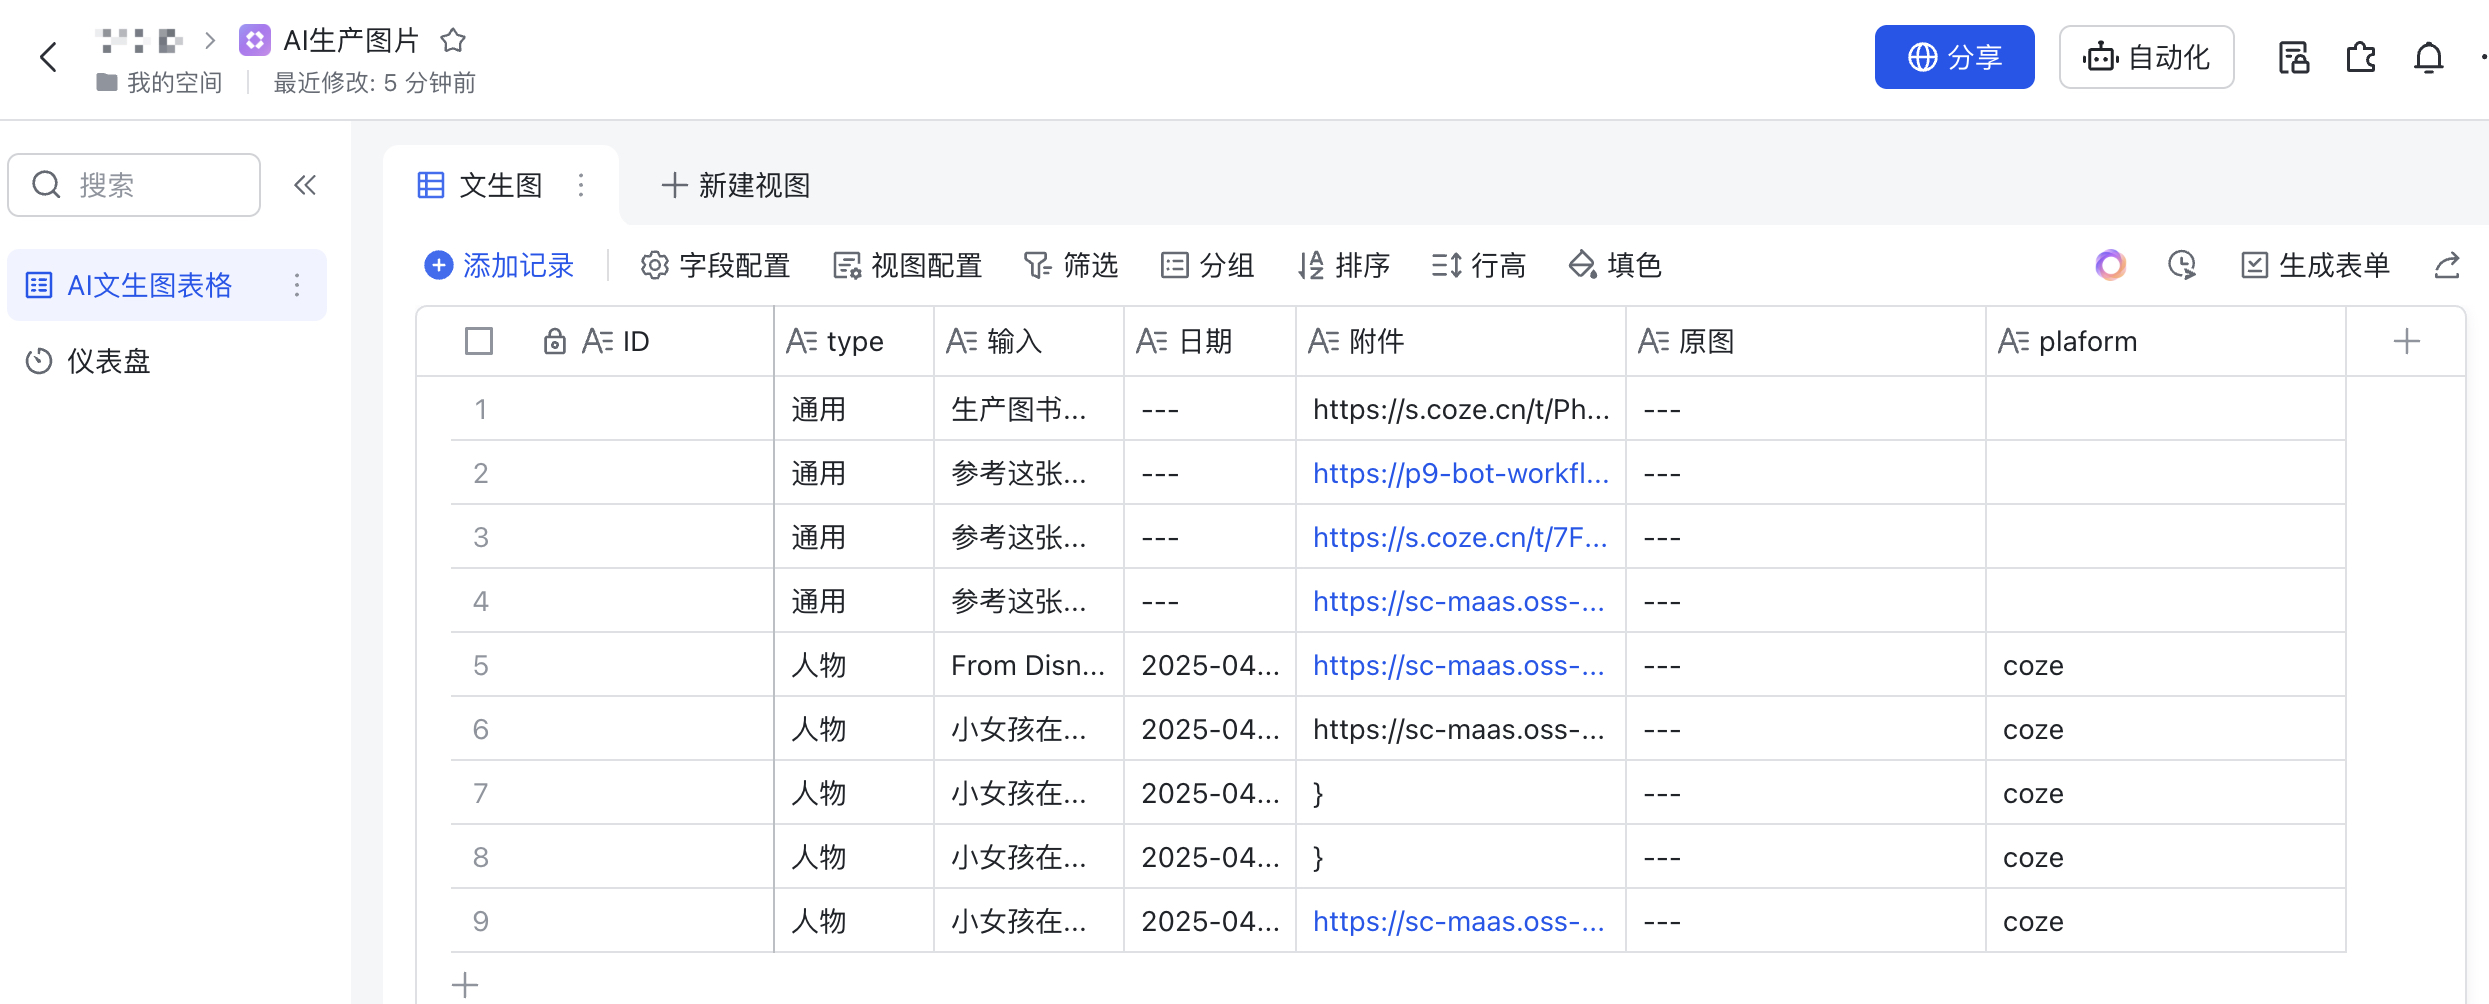
Task: Click the 搜索 search field
Action: [134, 185]
